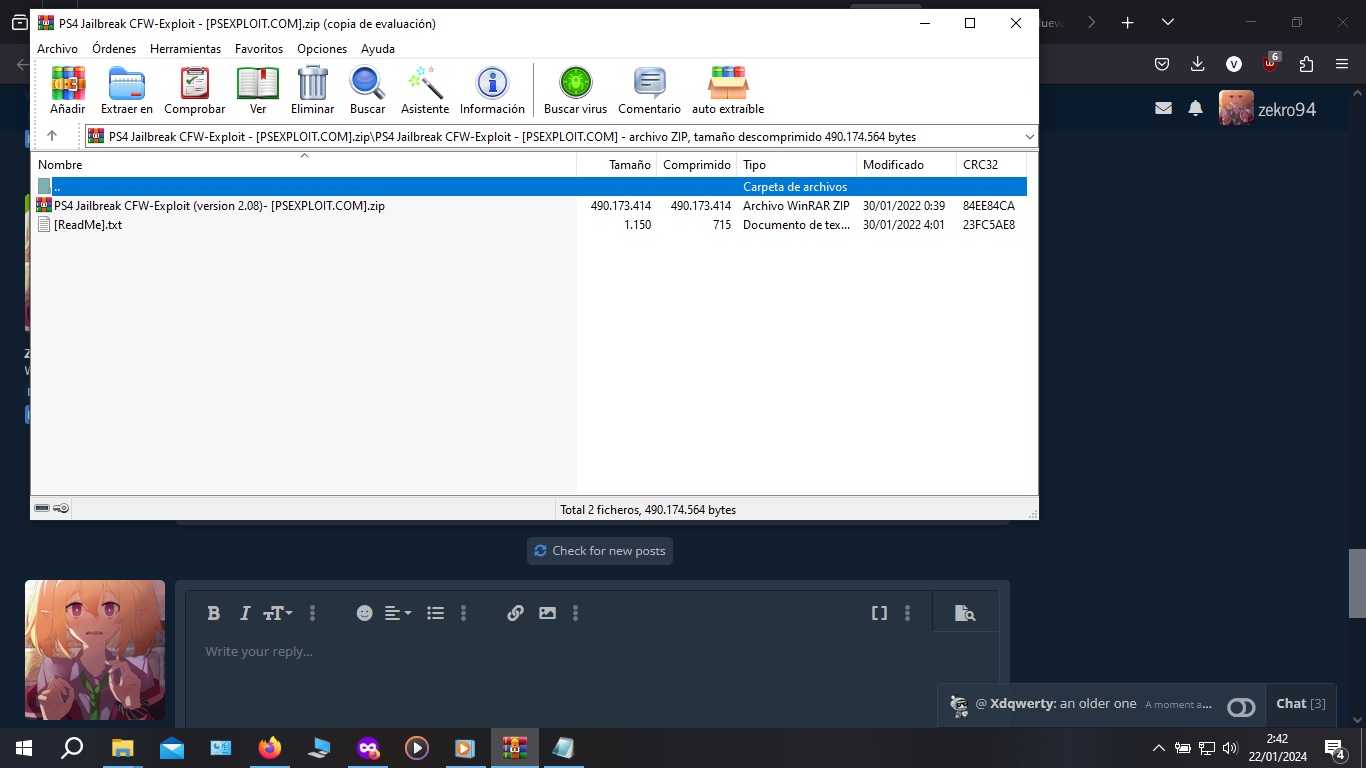This screenshot has width=1366, height=768.
Task: Open the Windows Start menu
Action: [24, 748]
